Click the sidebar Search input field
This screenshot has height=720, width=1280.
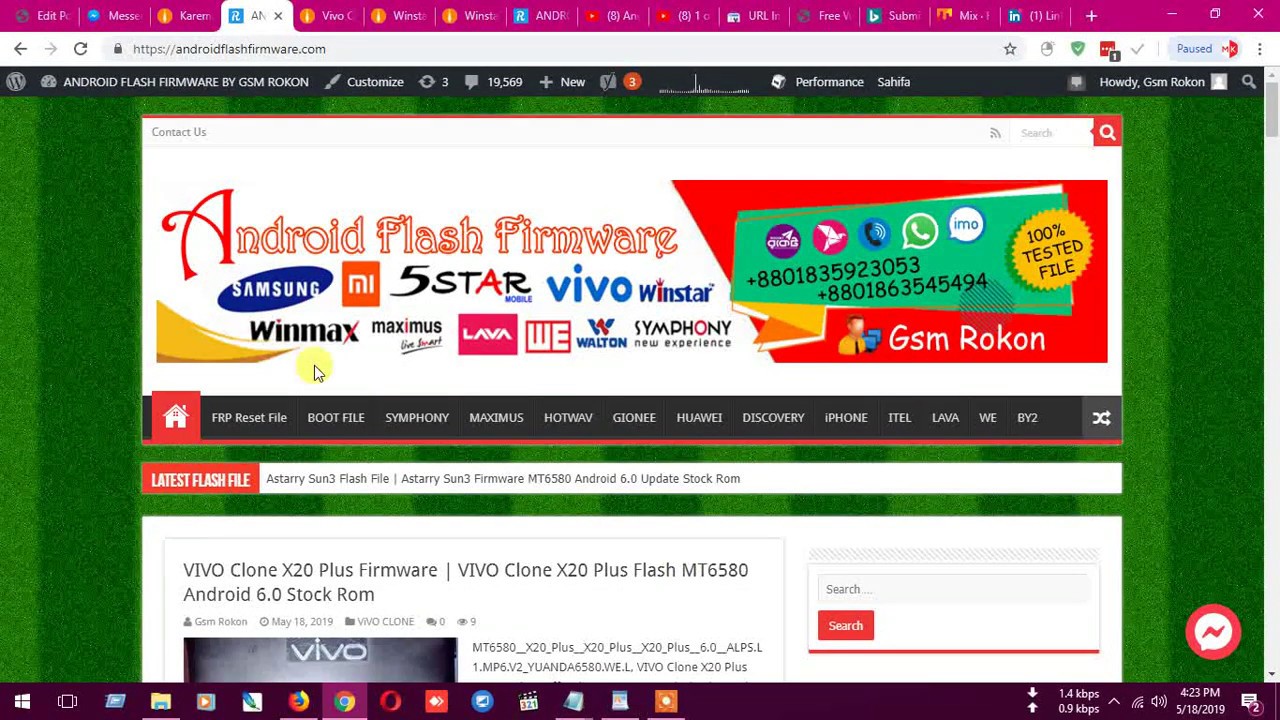(x=953, y=589)
